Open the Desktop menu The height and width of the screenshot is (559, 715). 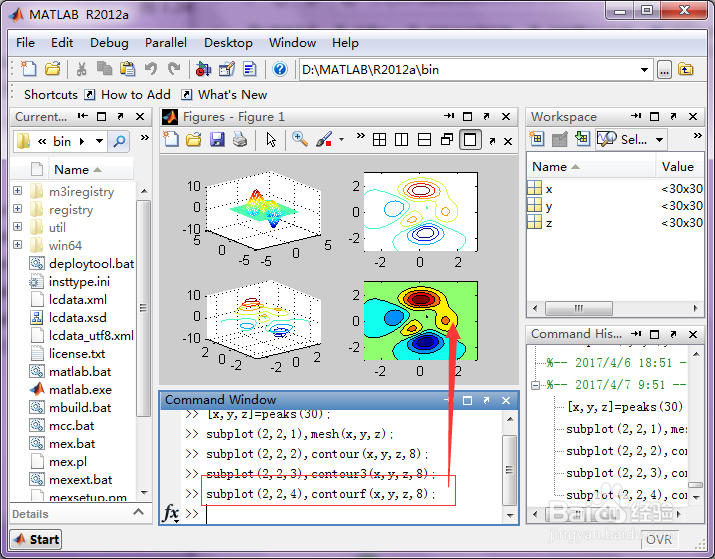coord(228,43)
